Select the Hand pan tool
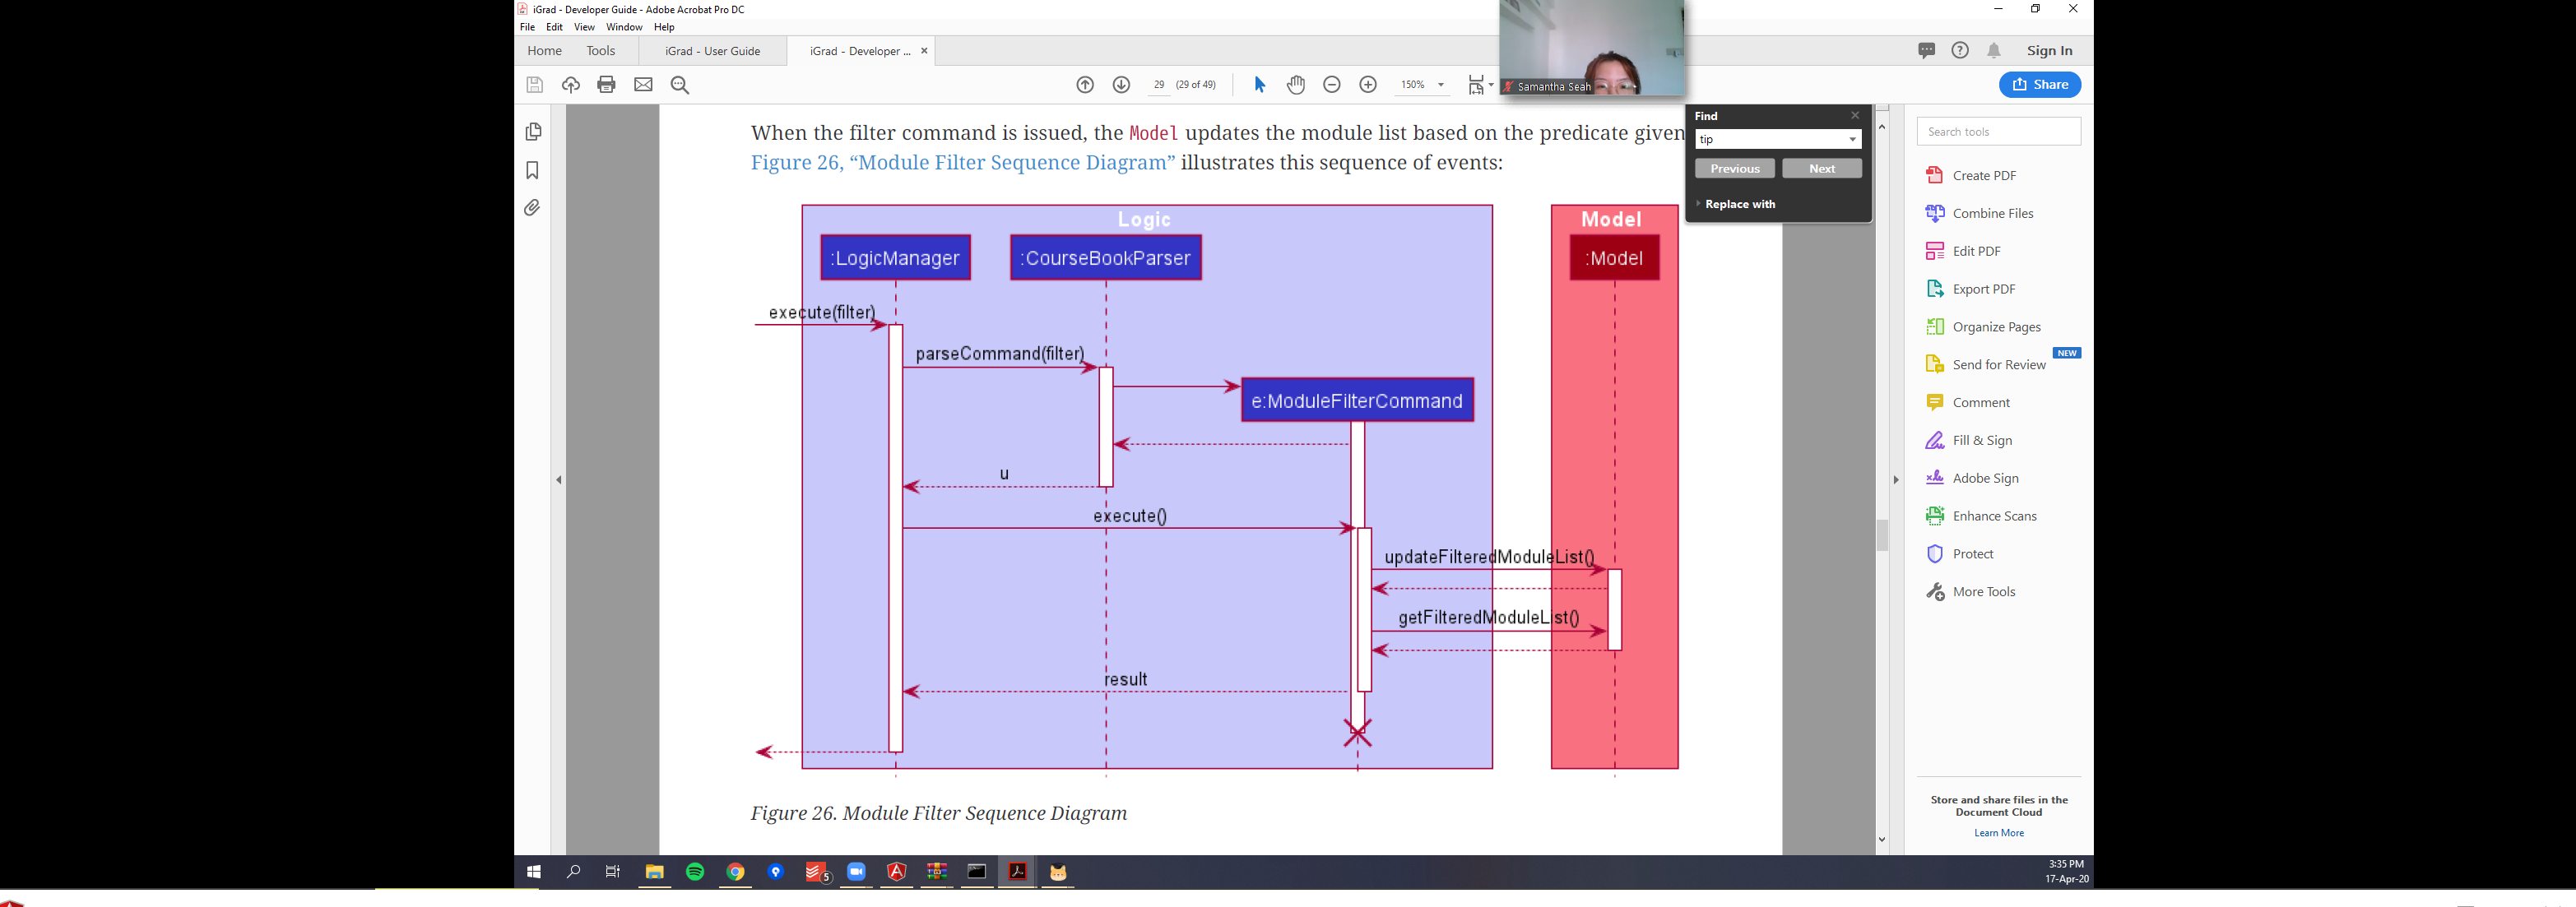The image size is (2576, 907). click(x=1296, y=85)
